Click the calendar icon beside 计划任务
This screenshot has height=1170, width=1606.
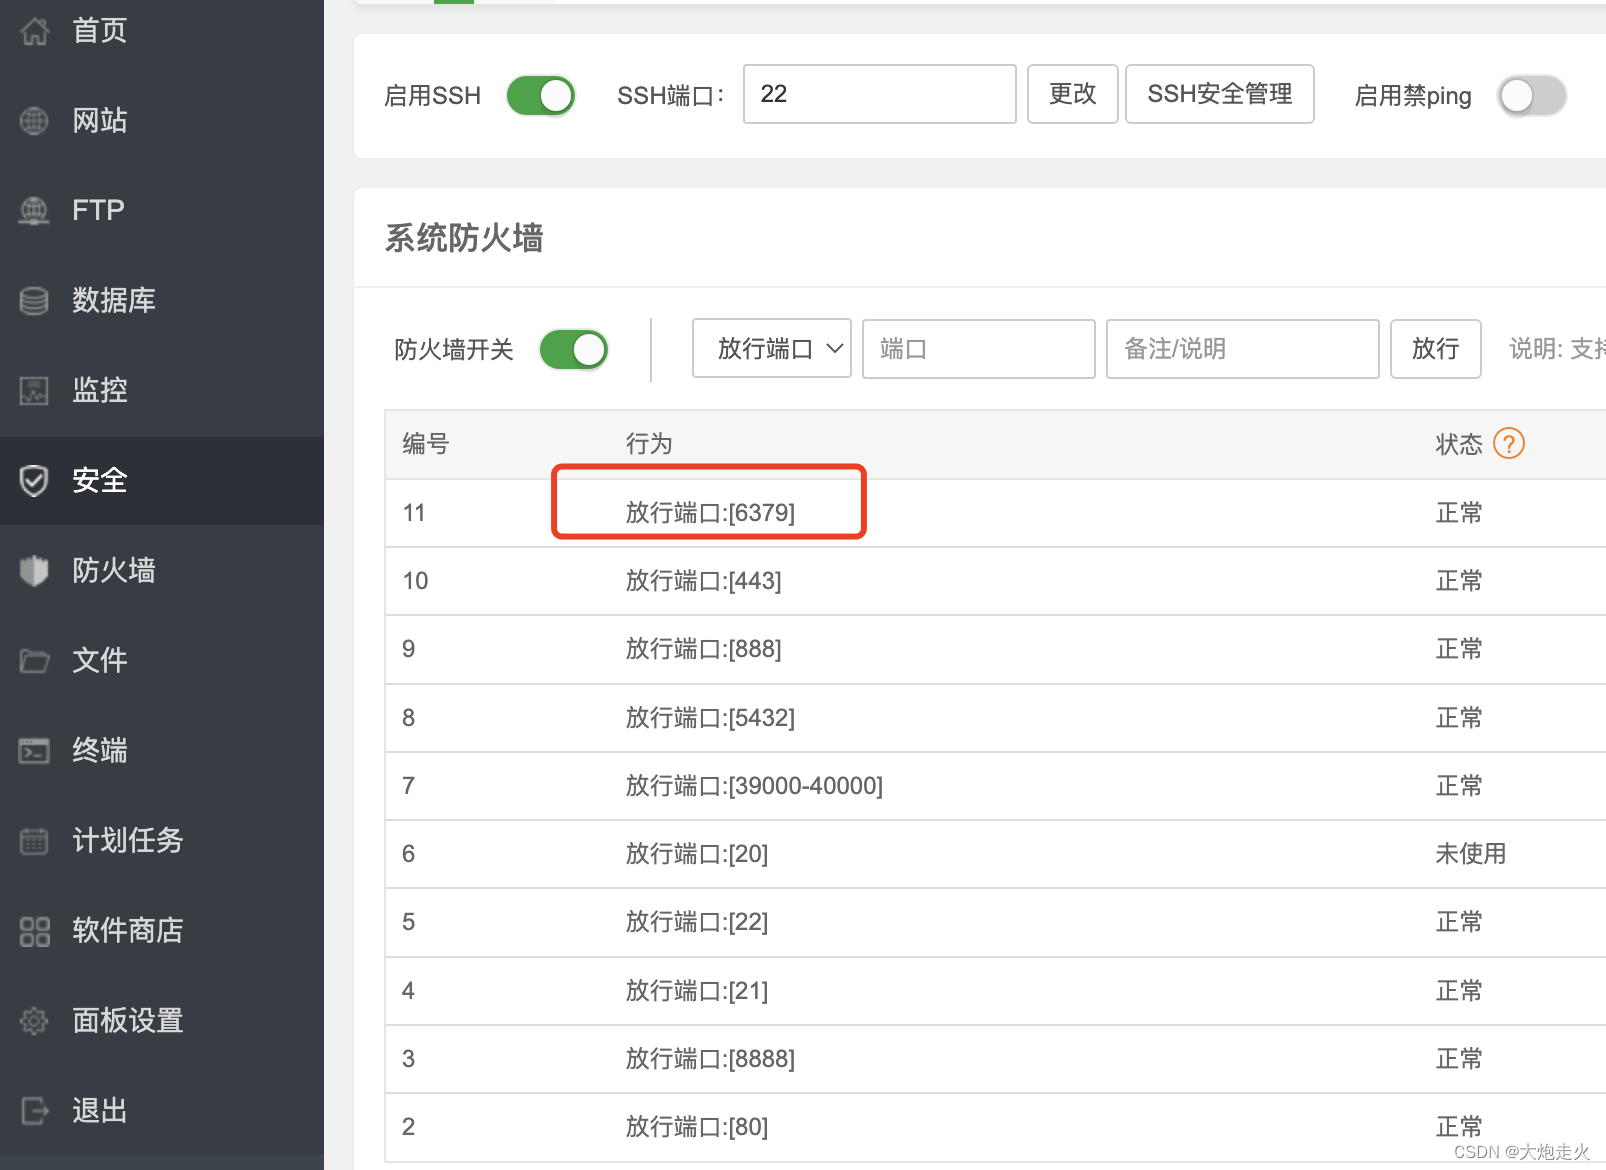(34, 841)
